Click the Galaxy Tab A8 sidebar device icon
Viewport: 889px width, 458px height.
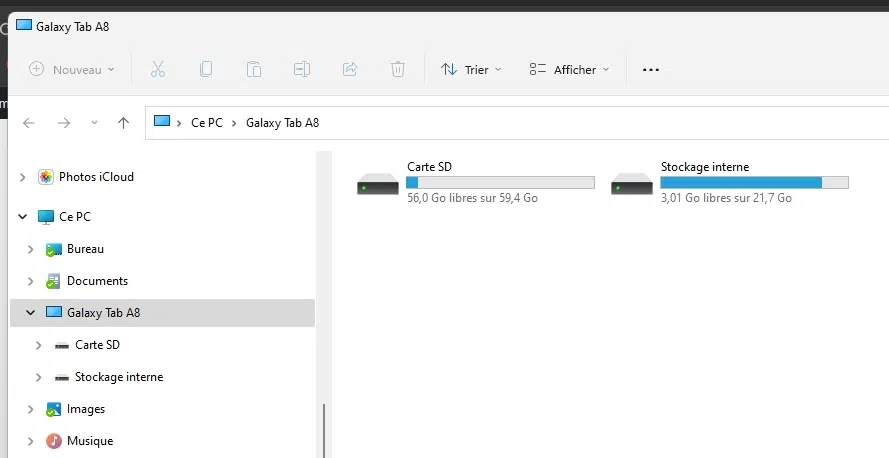(54, 312)
